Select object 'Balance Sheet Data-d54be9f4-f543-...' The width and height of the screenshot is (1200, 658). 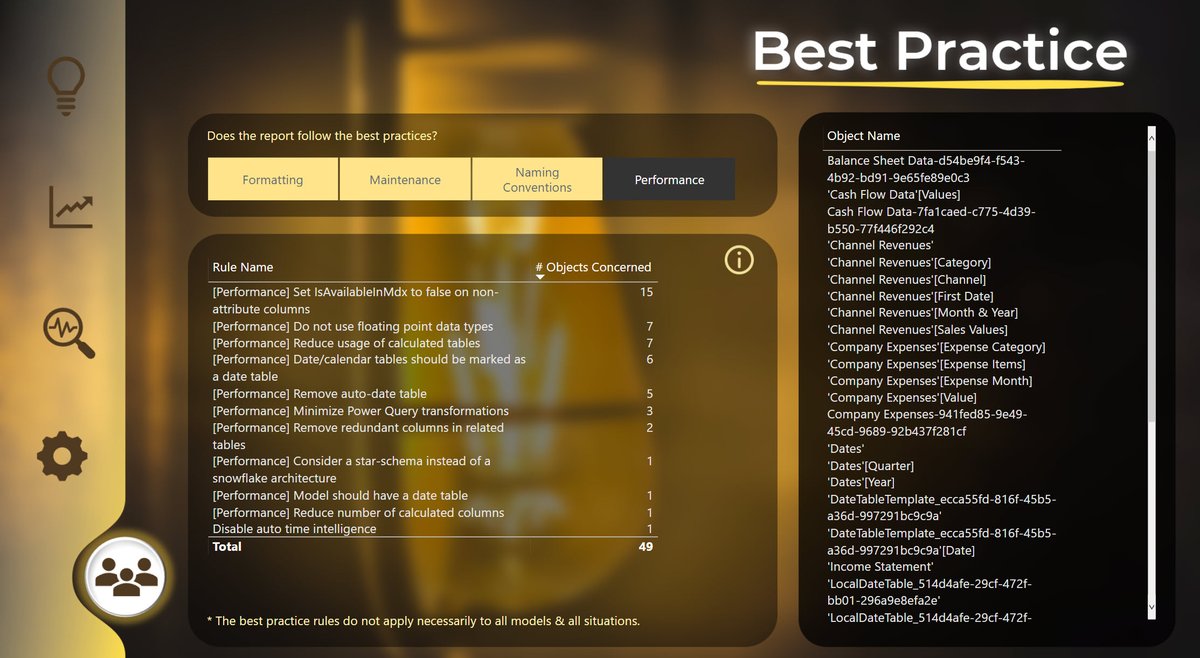click(926, 169)
